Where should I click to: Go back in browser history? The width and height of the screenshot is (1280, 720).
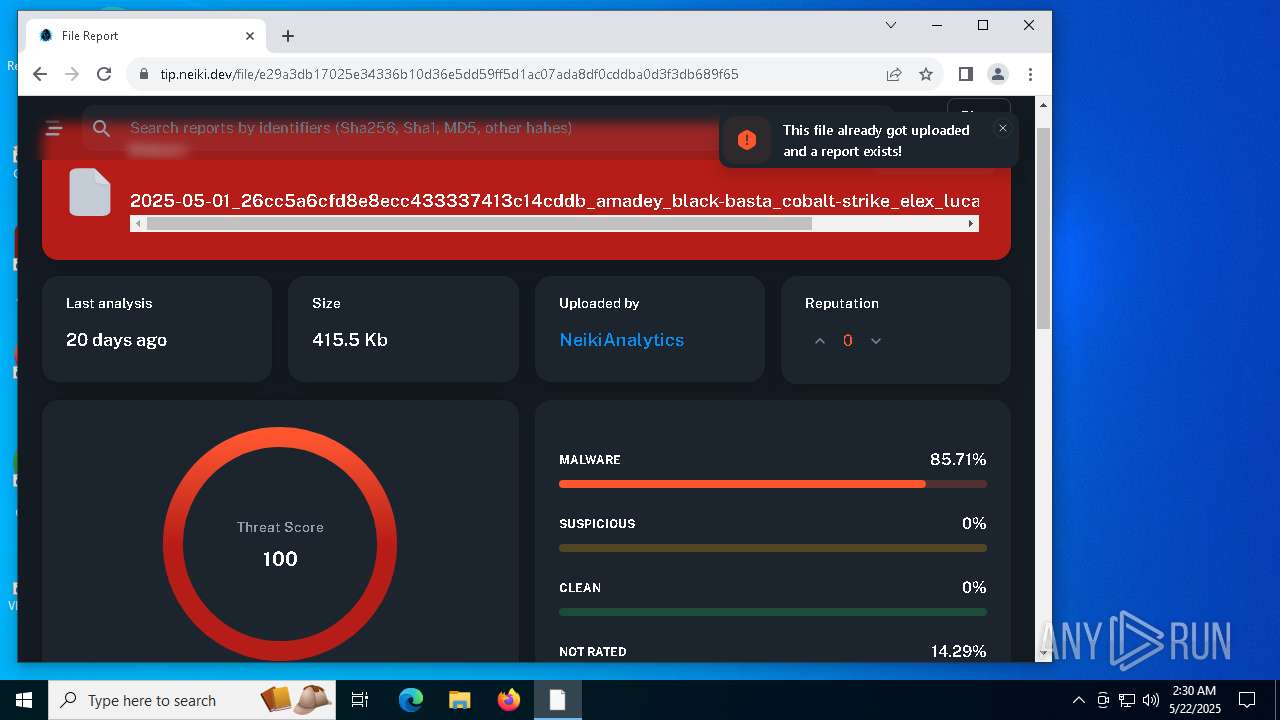click(x=40, y=74)
